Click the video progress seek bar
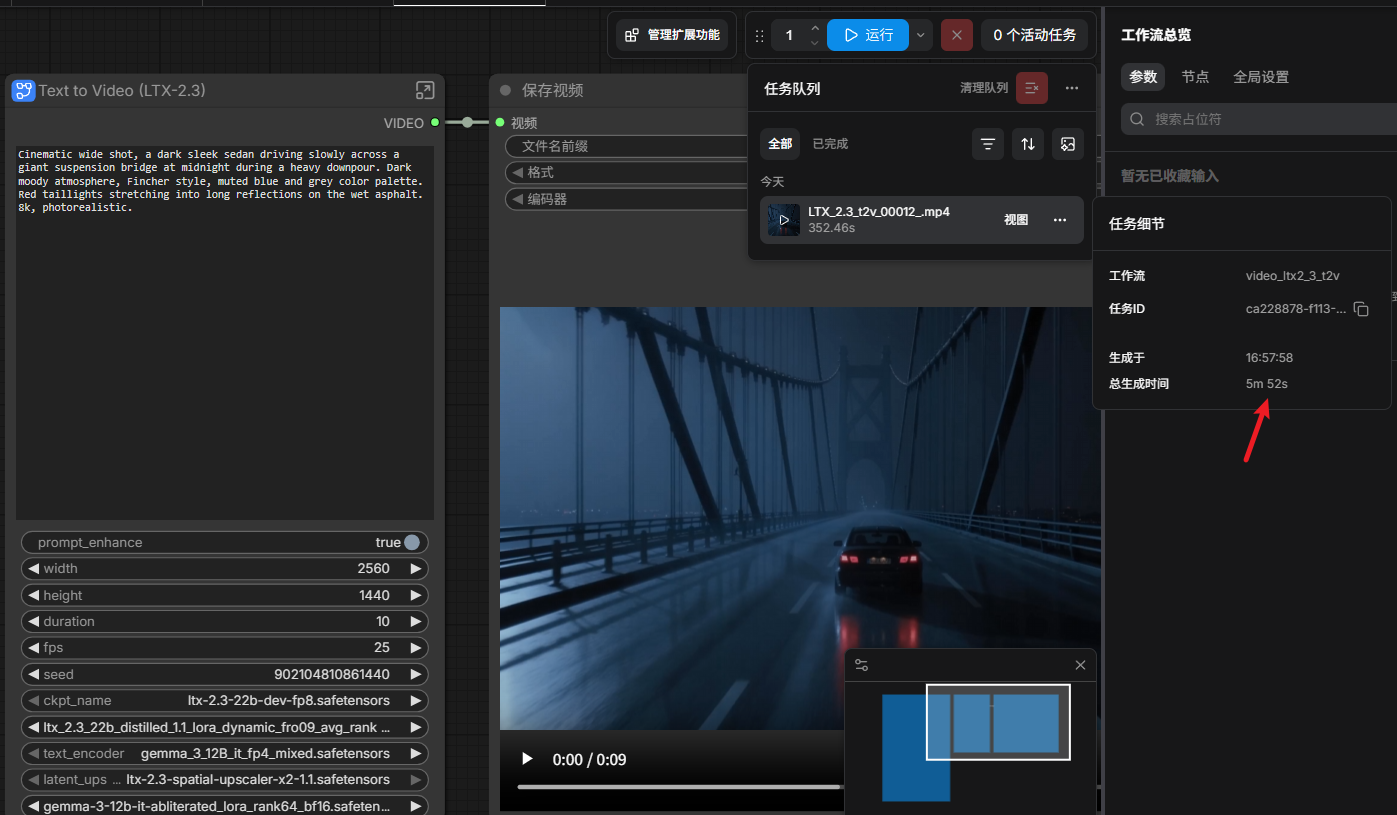 [x=680, y=787]
